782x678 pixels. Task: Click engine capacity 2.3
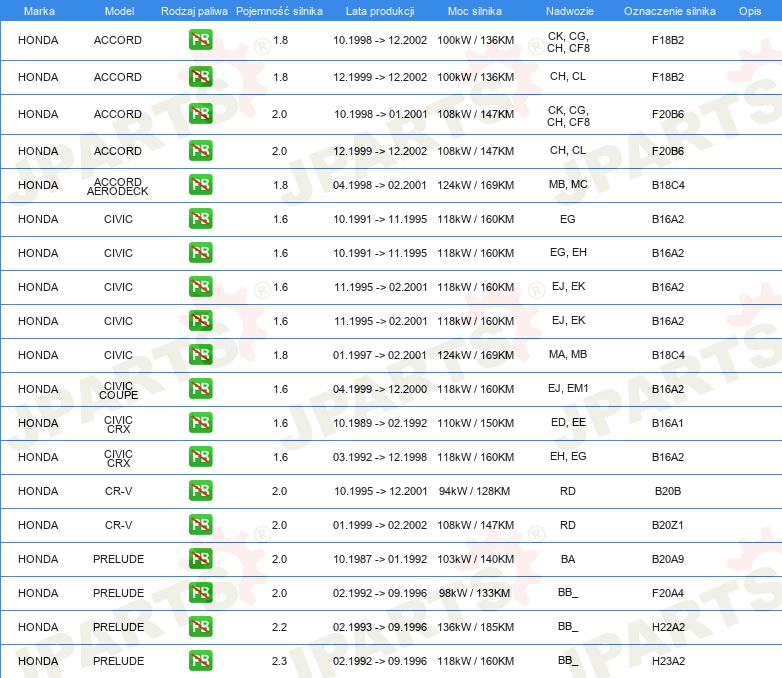pyautogui.click(x=279, y=661)
